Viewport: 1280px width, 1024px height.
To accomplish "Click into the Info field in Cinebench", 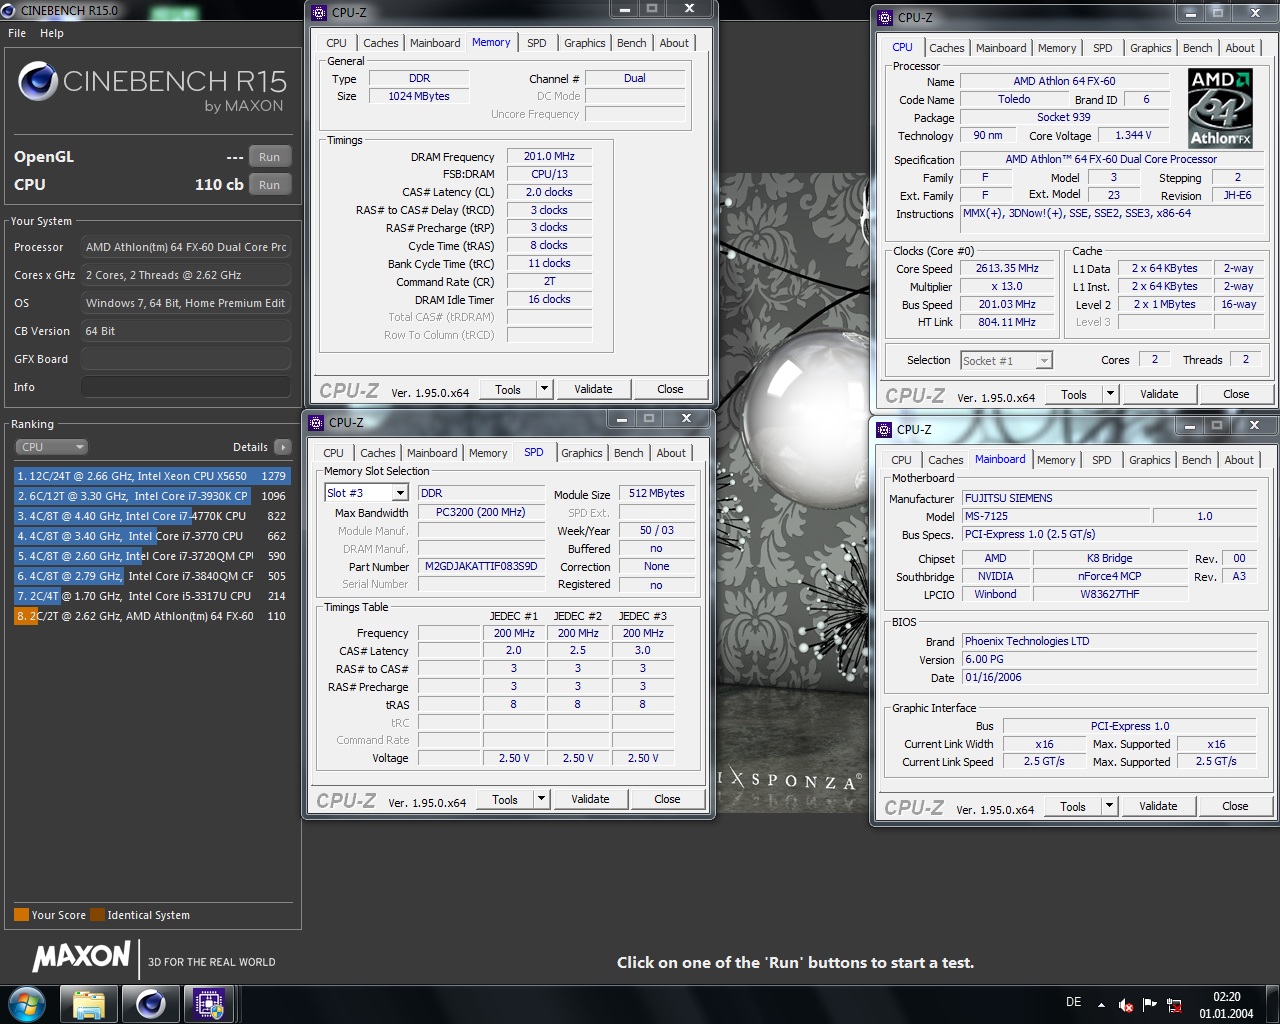I will click(x=186, y=387).
